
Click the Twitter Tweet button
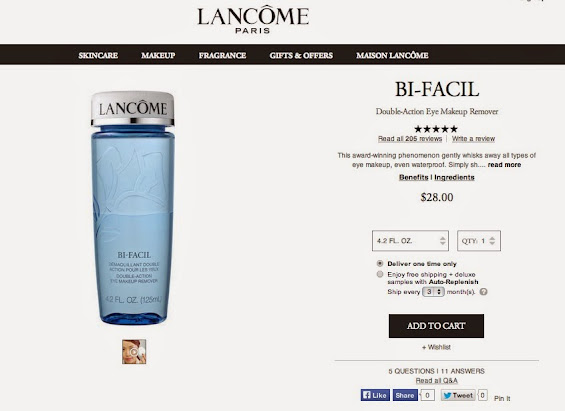(458, 395)
